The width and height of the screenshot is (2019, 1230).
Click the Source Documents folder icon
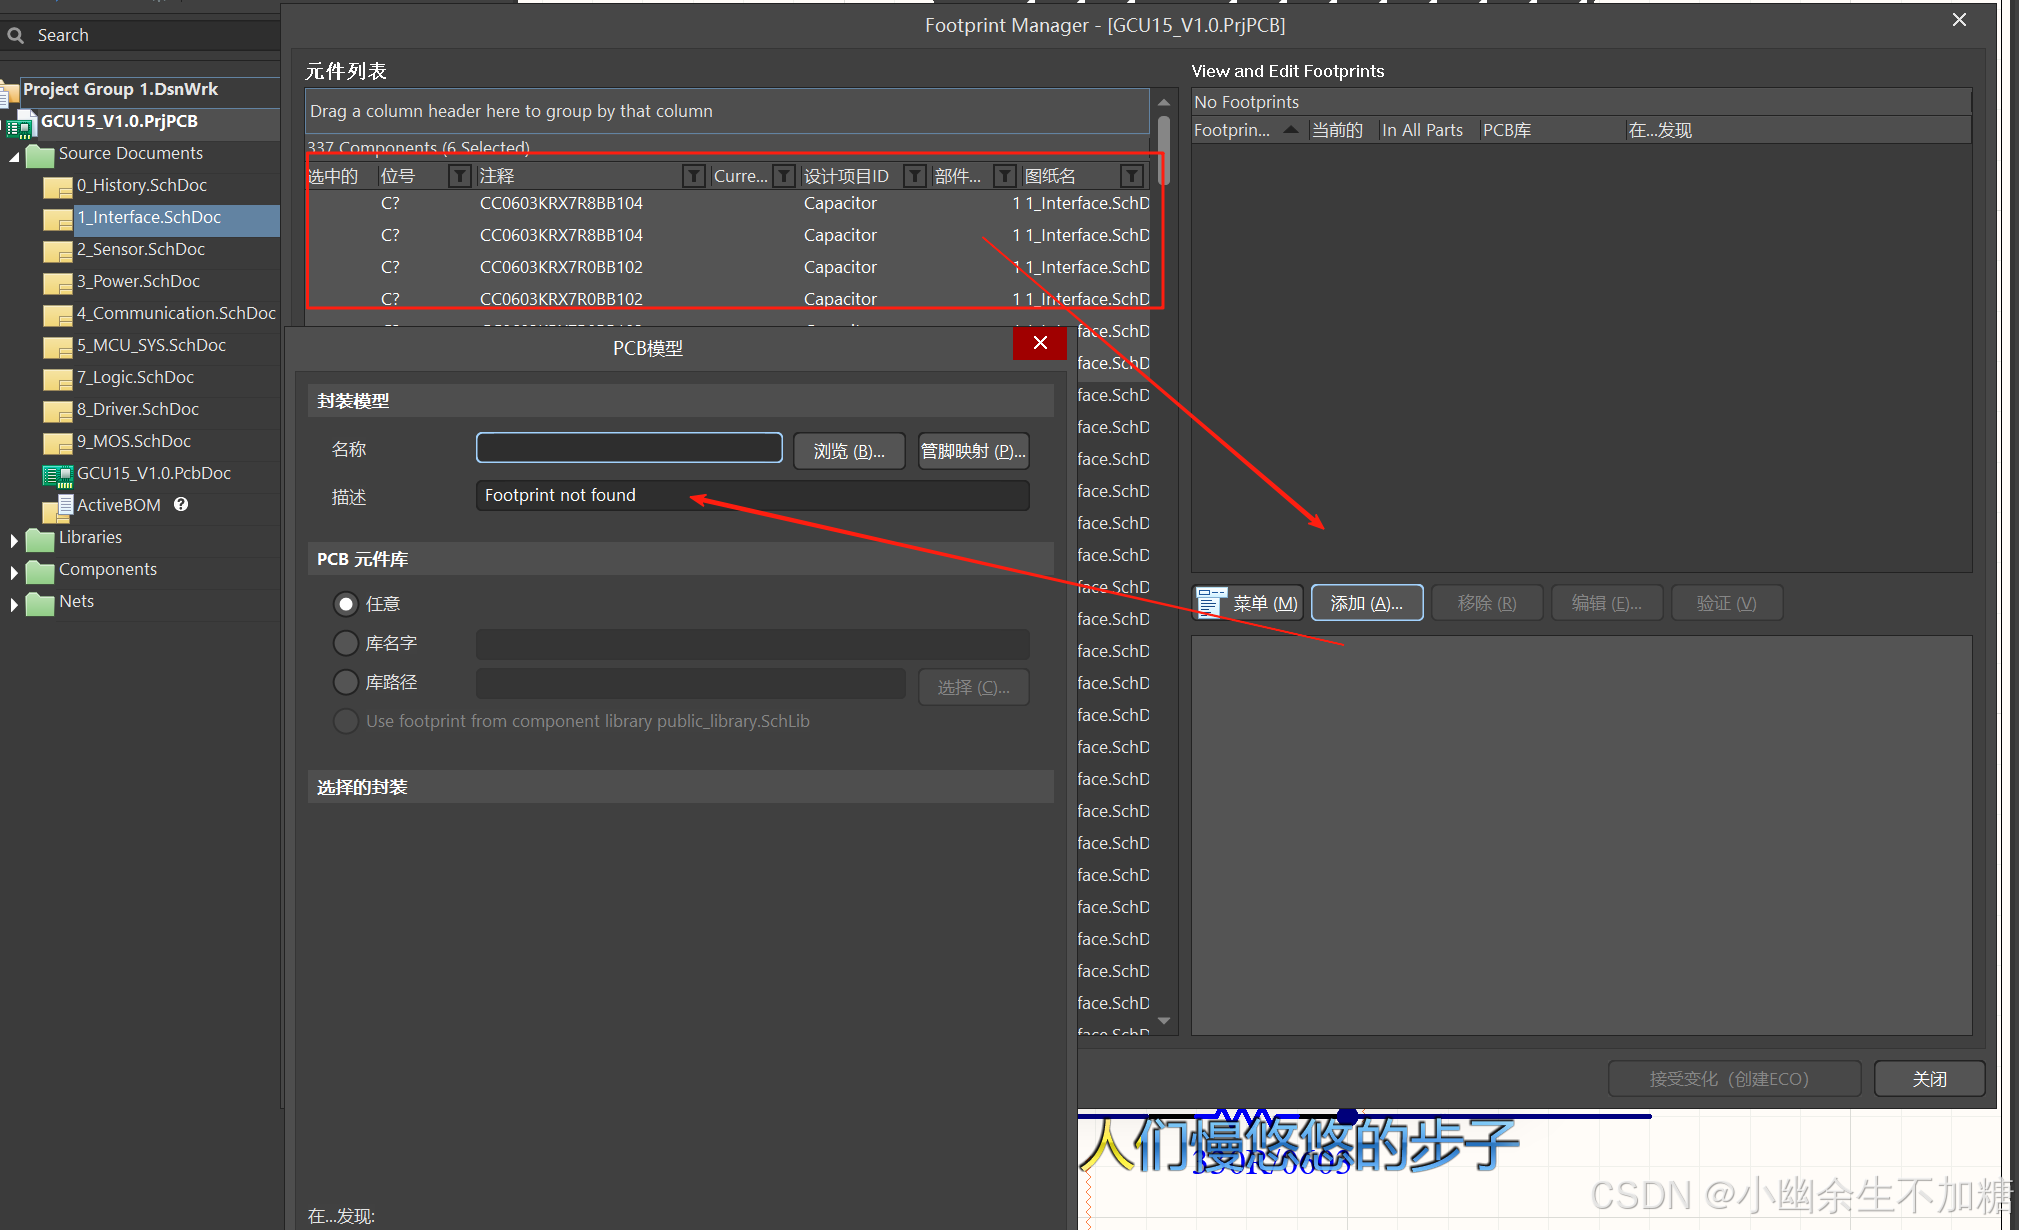(x=40, y=155)
